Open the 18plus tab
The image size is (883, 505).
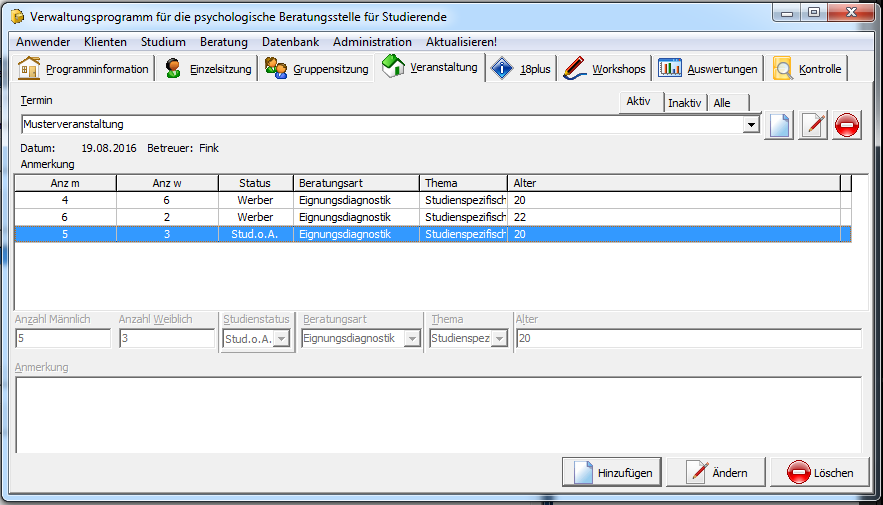pos(522,69)
